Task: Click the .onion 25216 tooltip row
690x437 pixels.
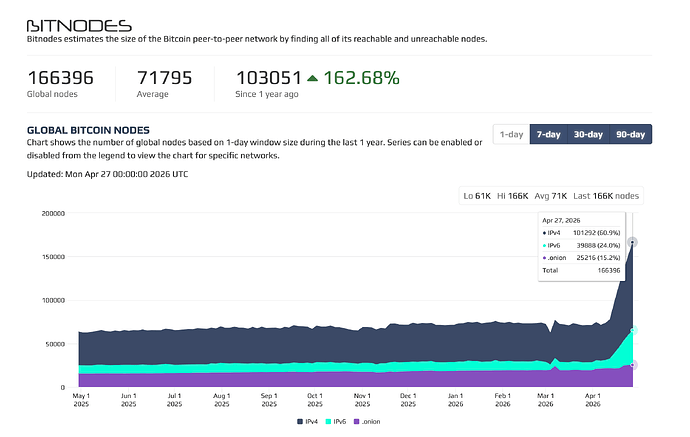Action: [x=581, y=258]
